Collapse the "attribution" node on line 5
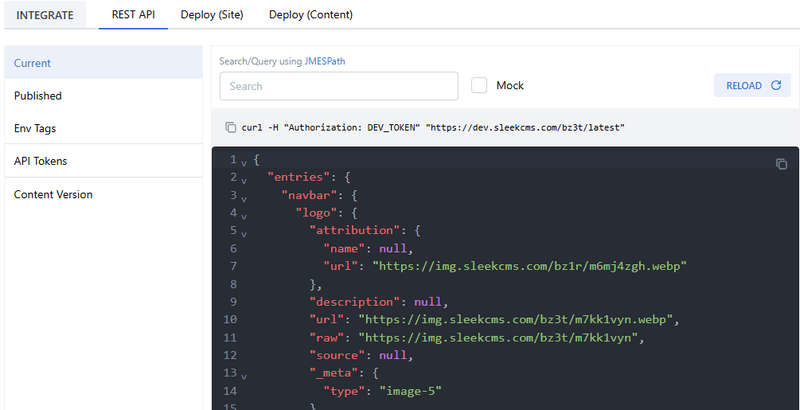Image resolution: width=800 pixels, height=410 pixels. pos(244,232)
